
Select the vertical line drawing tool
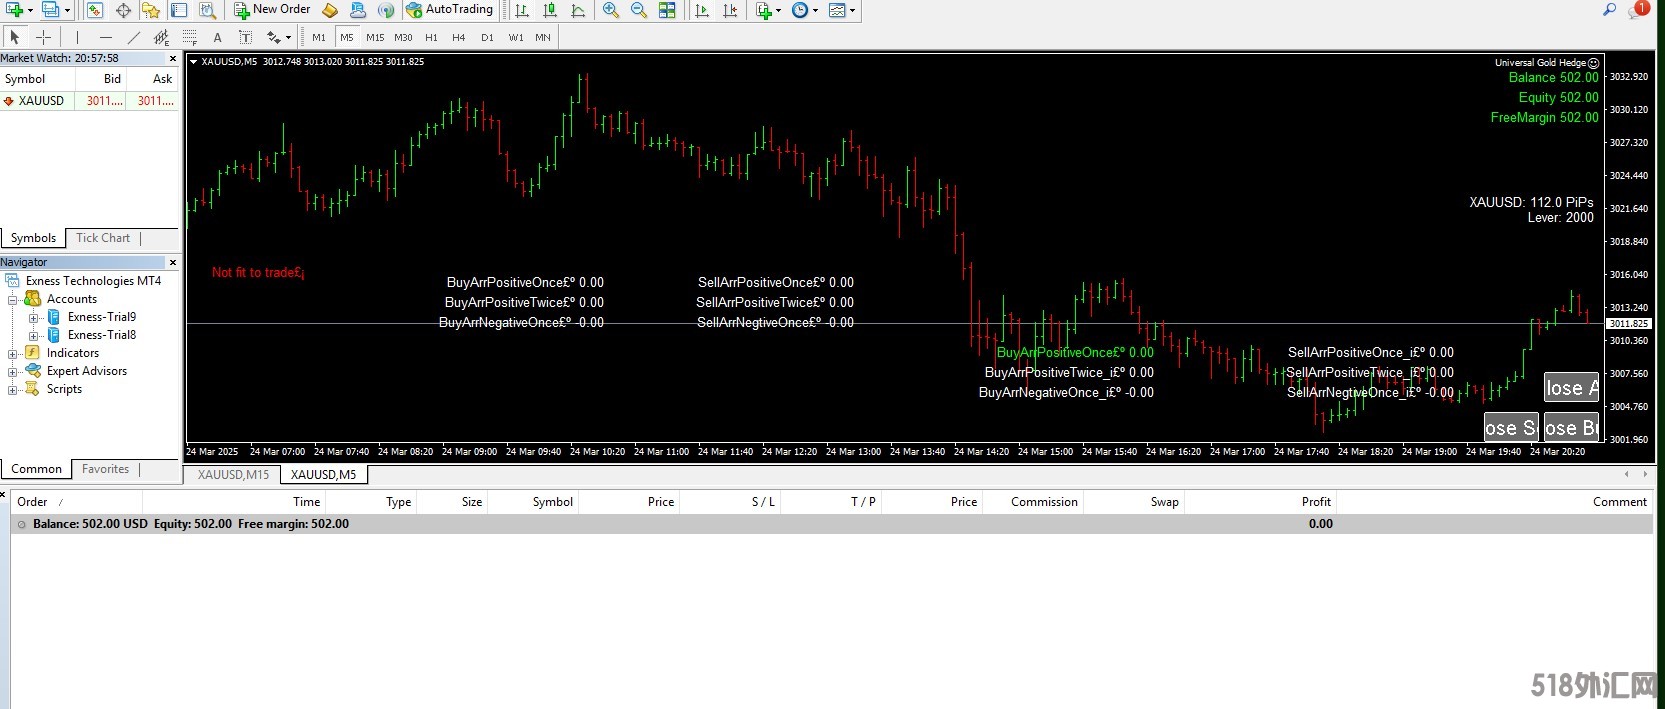[77, 37]
